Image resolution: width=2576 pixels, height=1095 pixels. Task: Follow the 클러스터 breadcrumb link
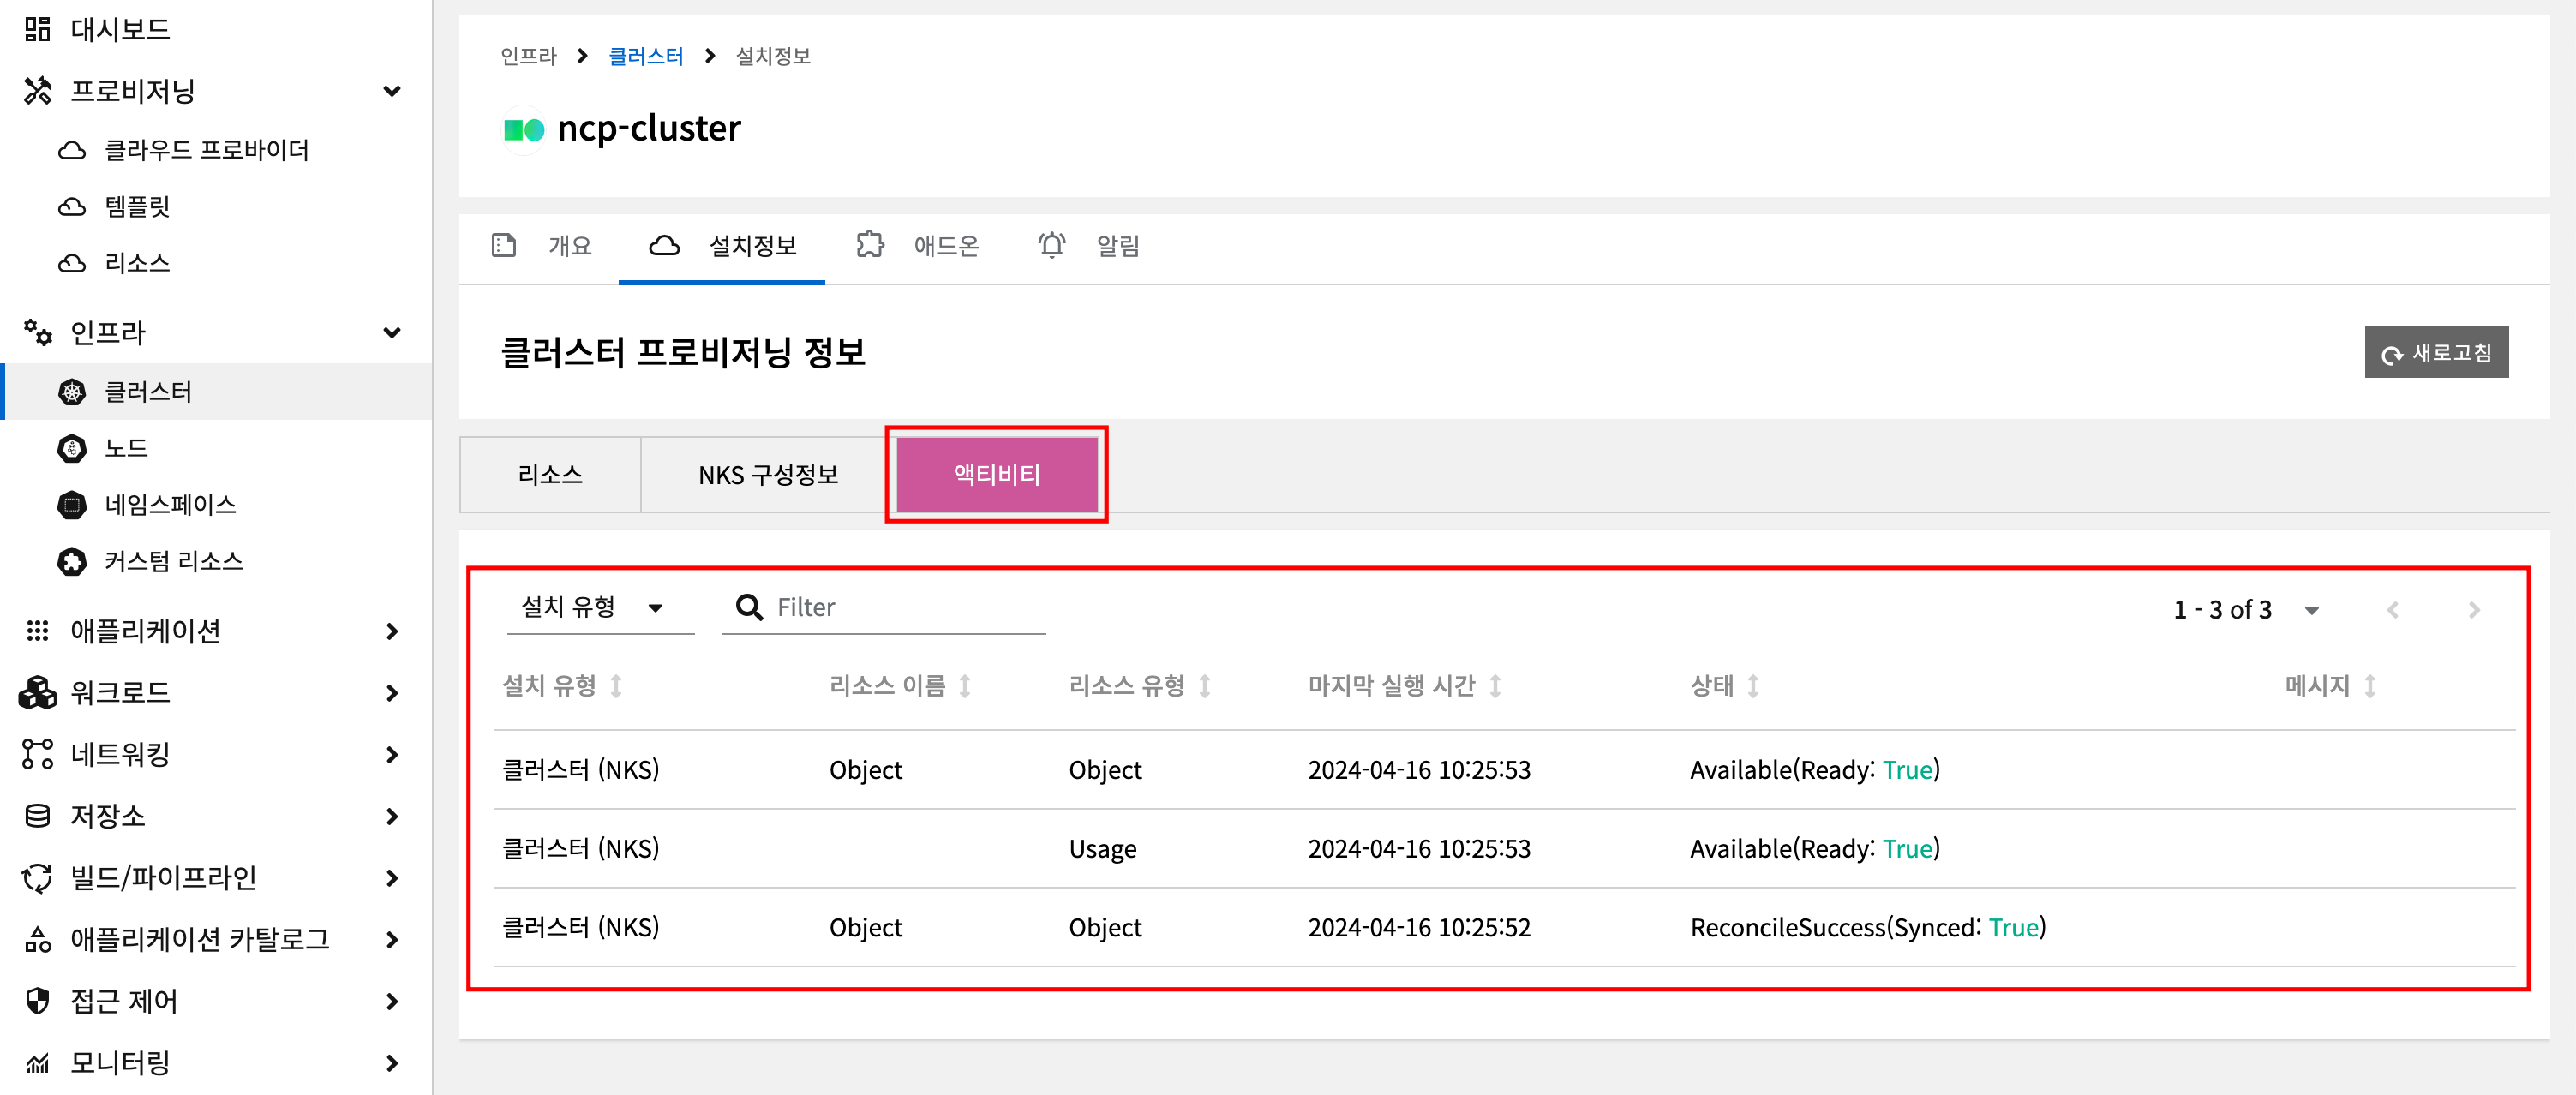[x=645, y=56]
